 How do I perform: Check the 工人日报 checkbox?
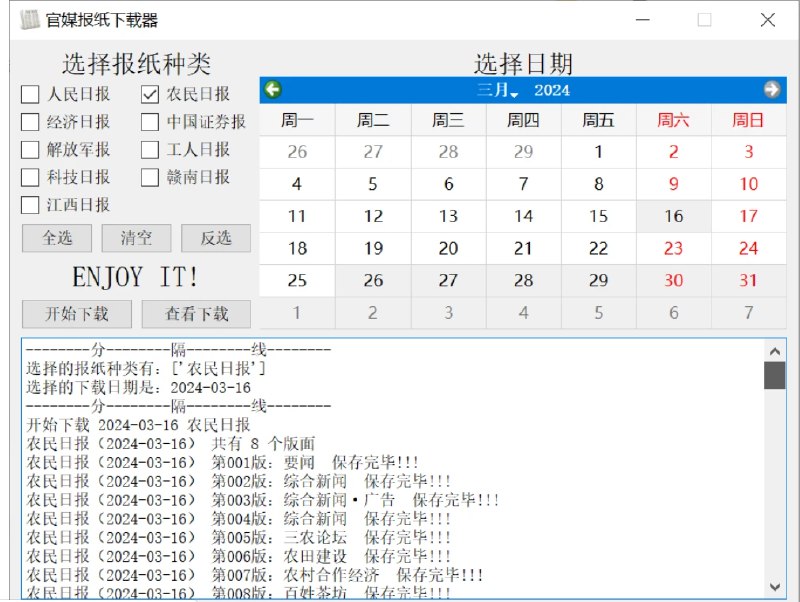click(149, 150)
